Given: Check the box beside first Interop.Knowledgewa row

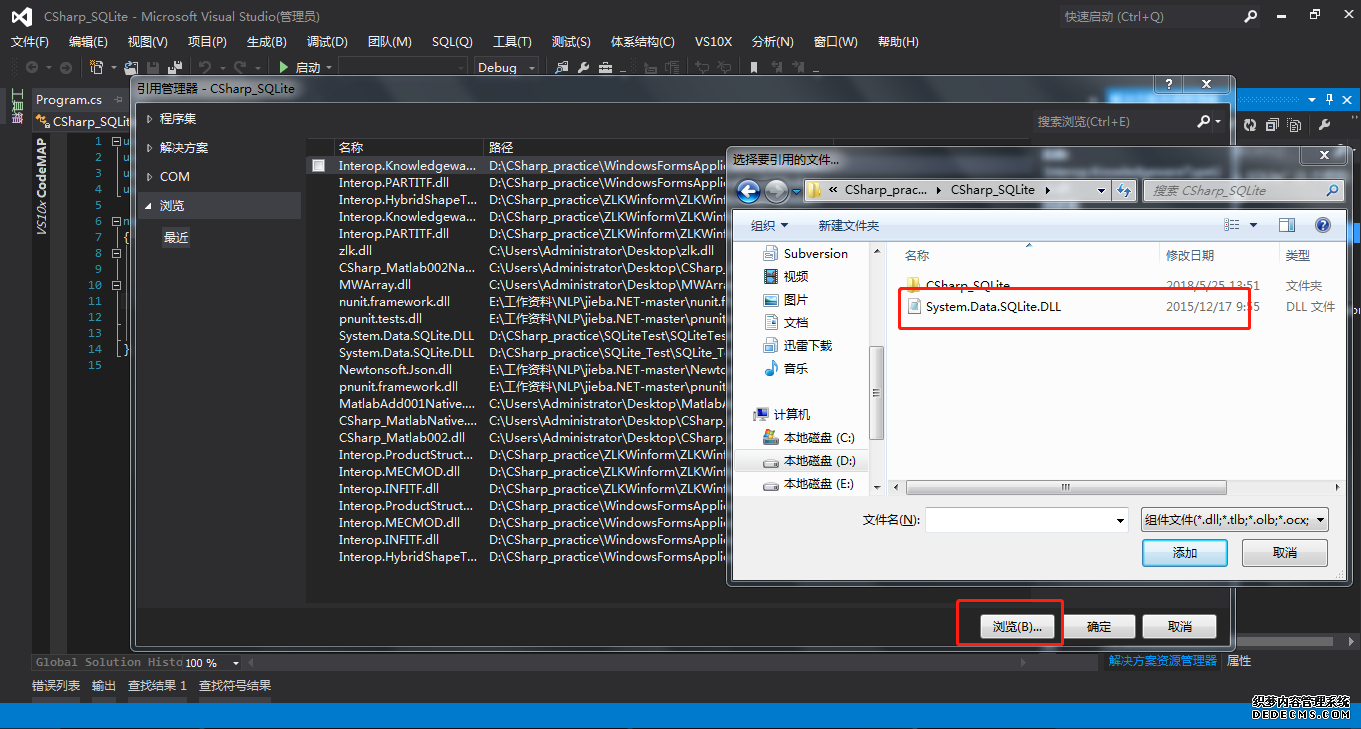Looking at the screenshot, I should 318,166.
